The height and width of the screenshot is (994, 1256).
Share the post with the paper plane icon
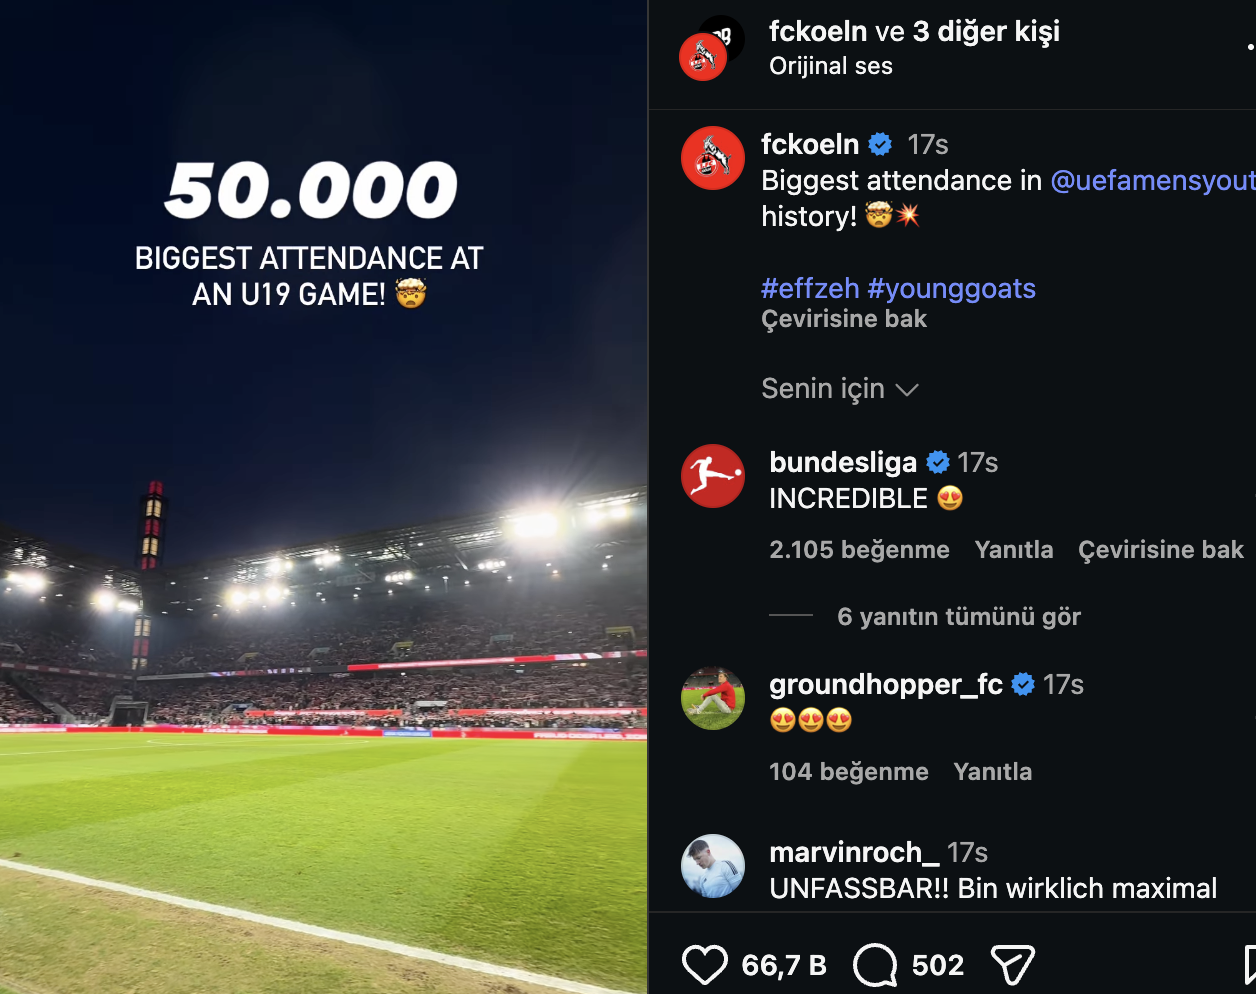[x=1011, y=965]
